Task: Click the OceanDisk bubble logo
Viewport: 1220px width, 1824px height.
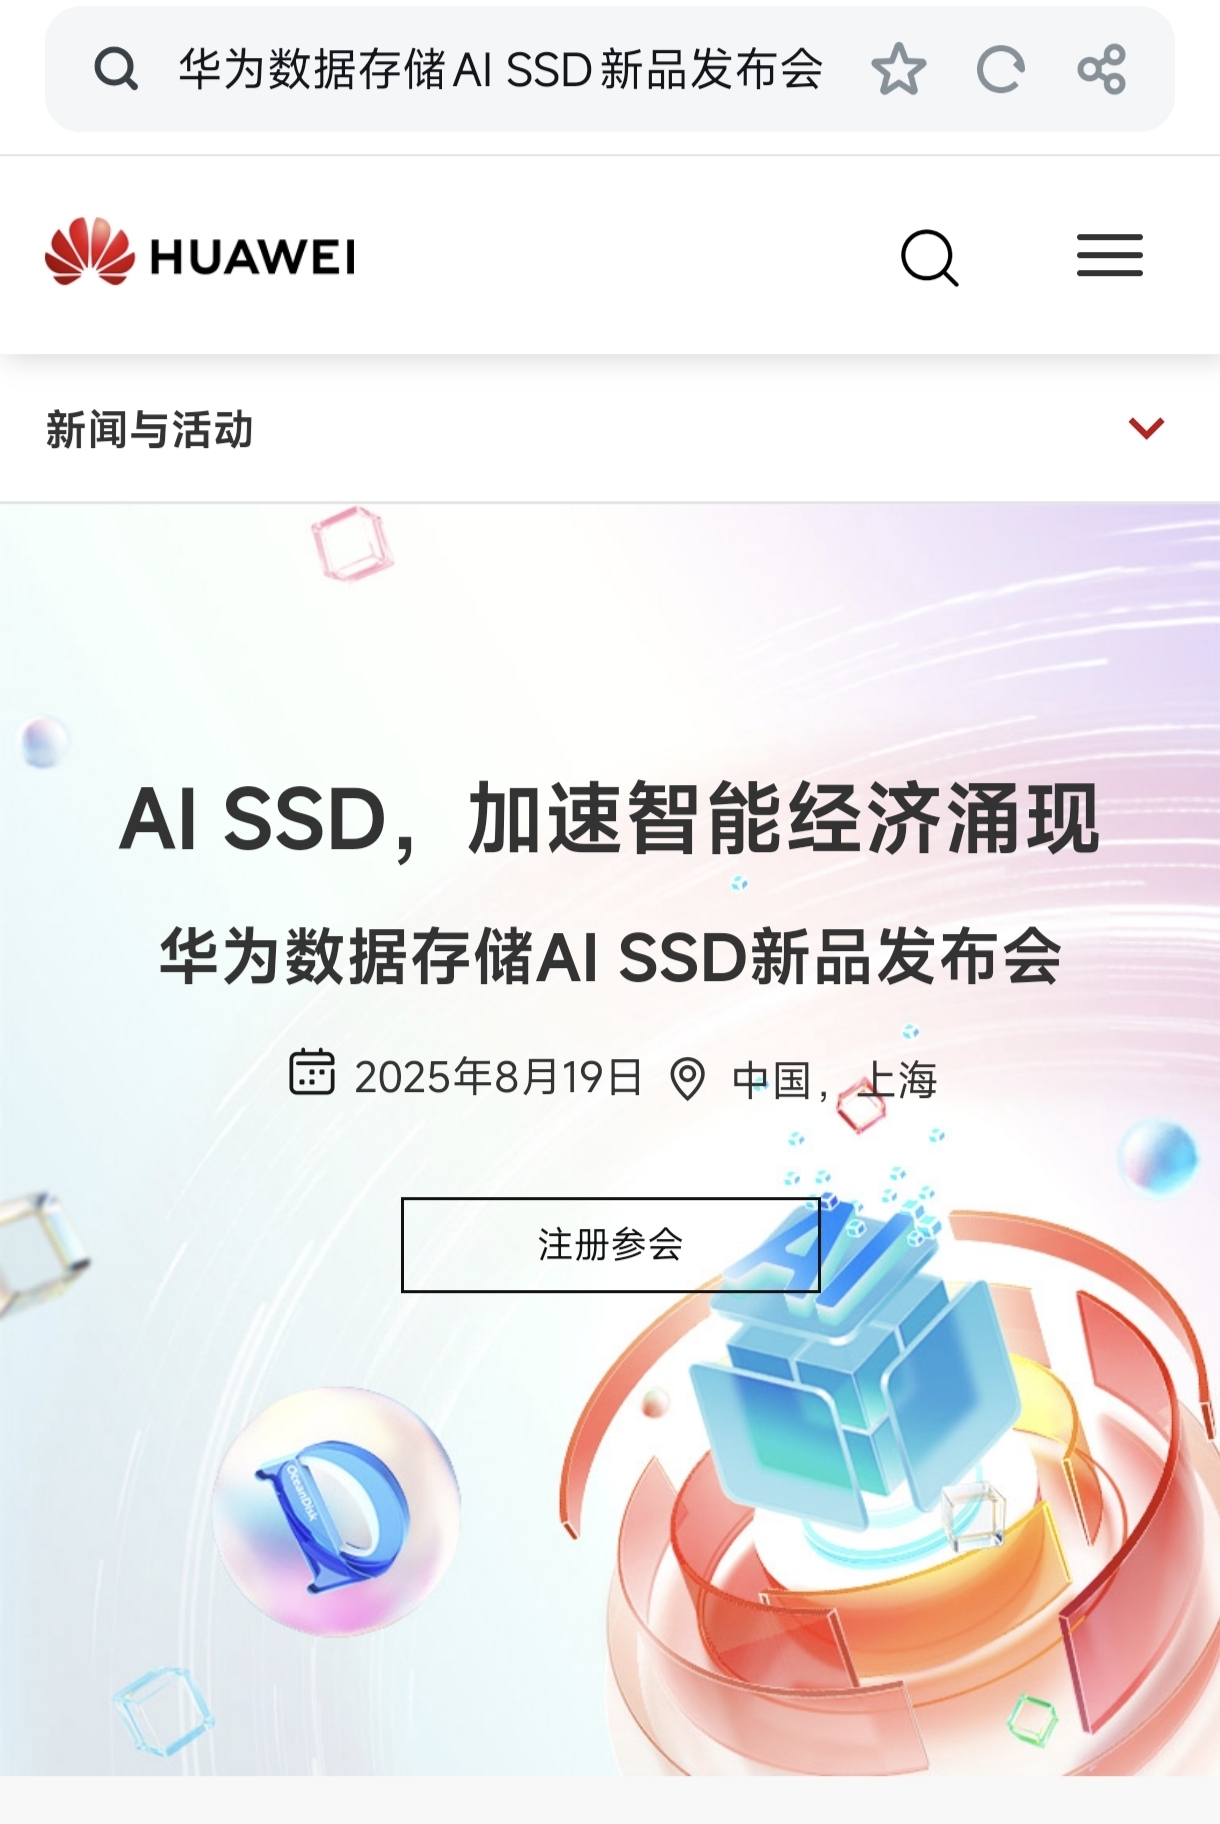Action: tap(337, 1510)
